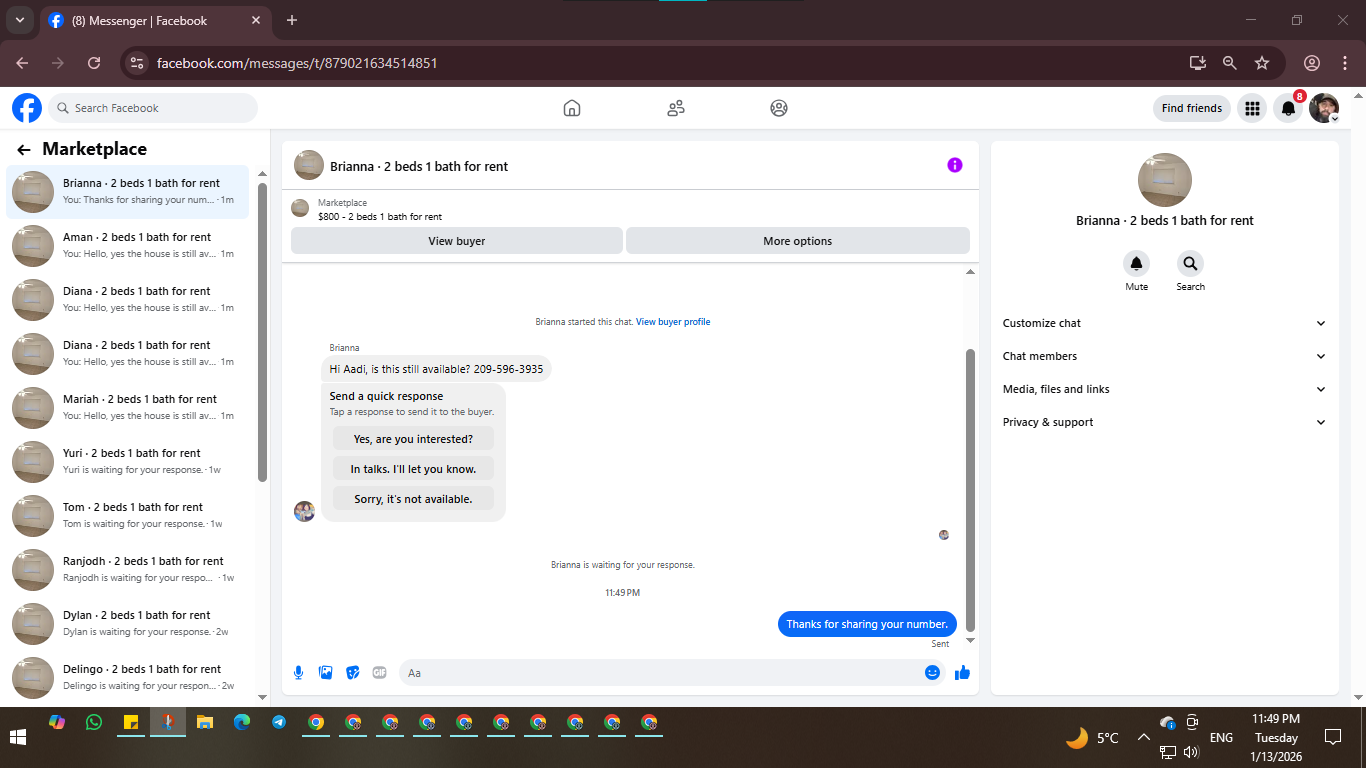Select the Messenger | Facebook browser tab
Screen dimensions: 1366x768
(x=155, y=20)
